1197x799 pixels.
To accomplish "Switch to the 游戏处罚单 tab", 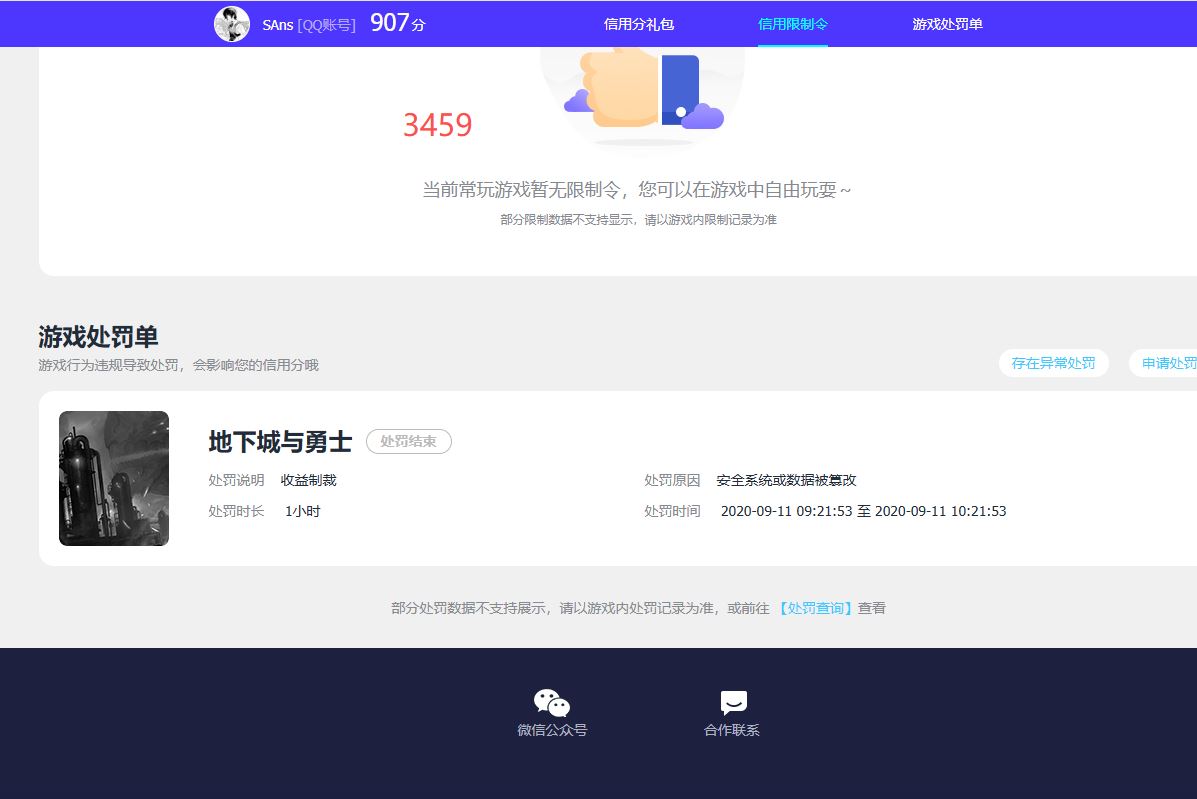I will [946, 23].
